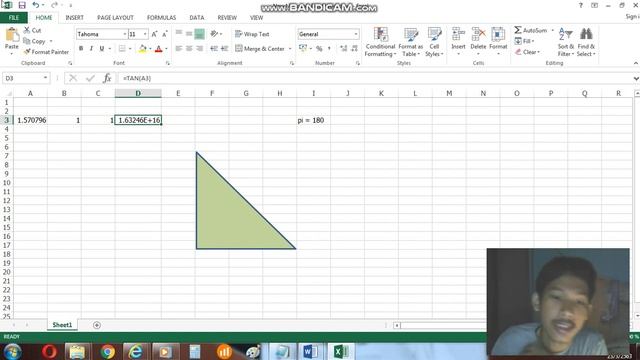Collapse the ribbon with the caret
This screenshot has height=360, width=640.
(x=636, y=63)
